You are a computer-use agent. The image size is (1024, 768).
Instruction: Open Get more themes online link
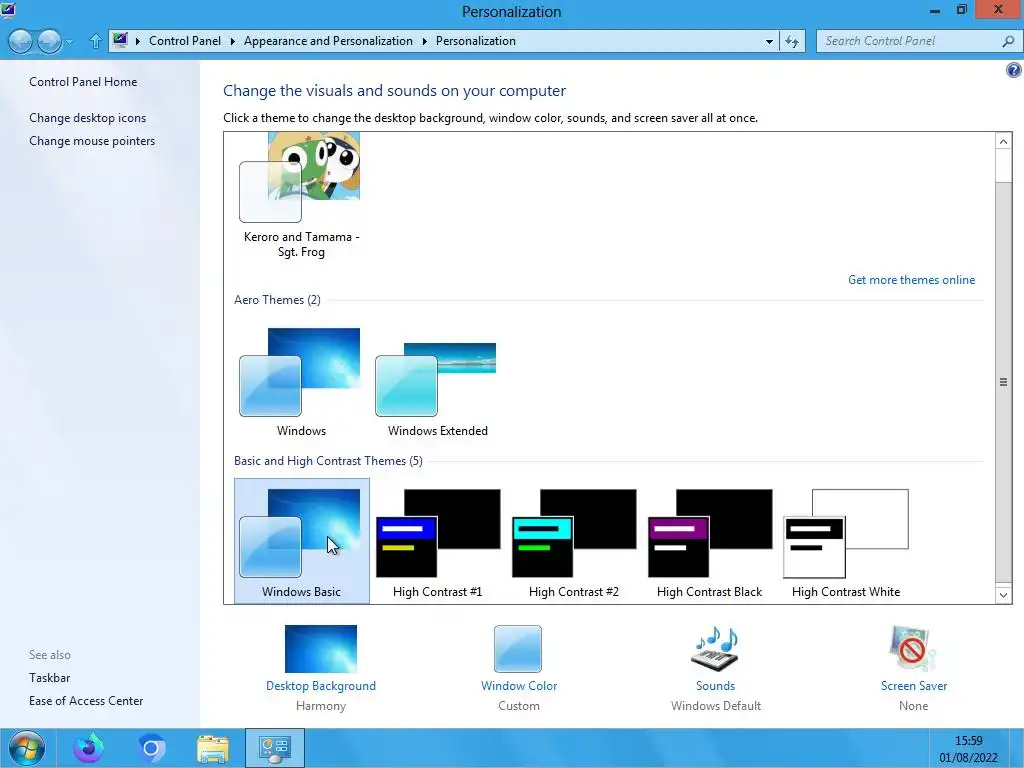[911, 280]
